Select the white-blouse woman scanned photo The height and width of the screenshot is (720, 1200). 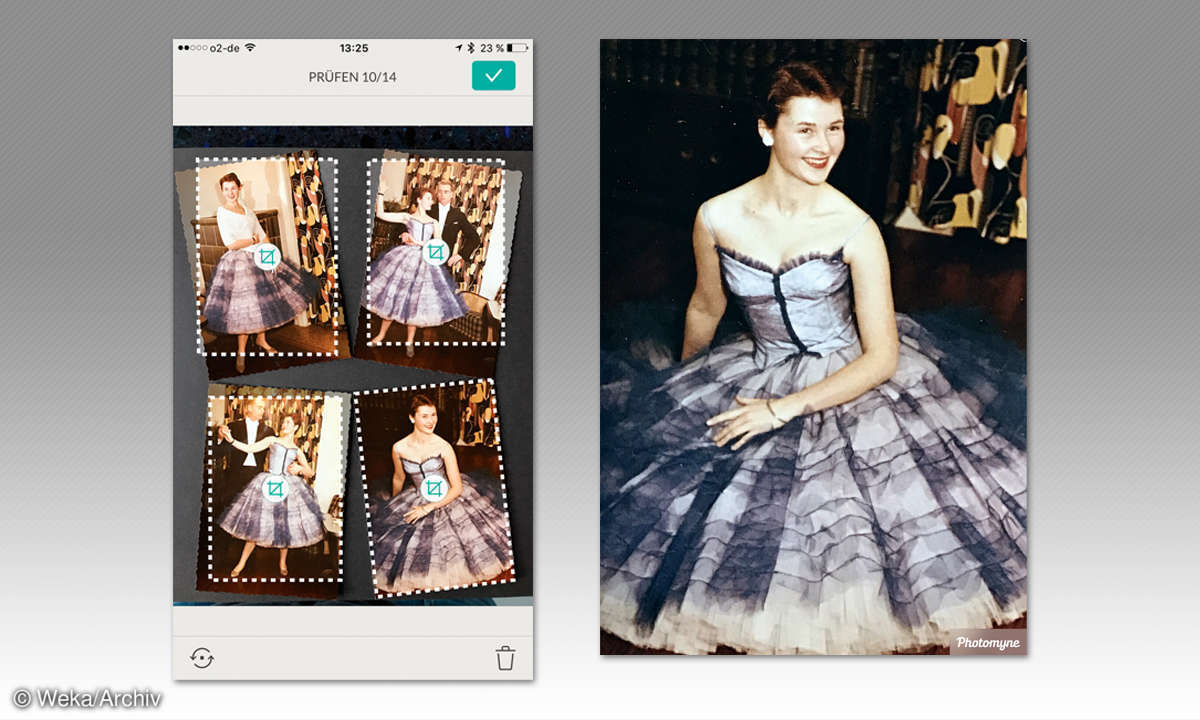(x=266, y=256)
